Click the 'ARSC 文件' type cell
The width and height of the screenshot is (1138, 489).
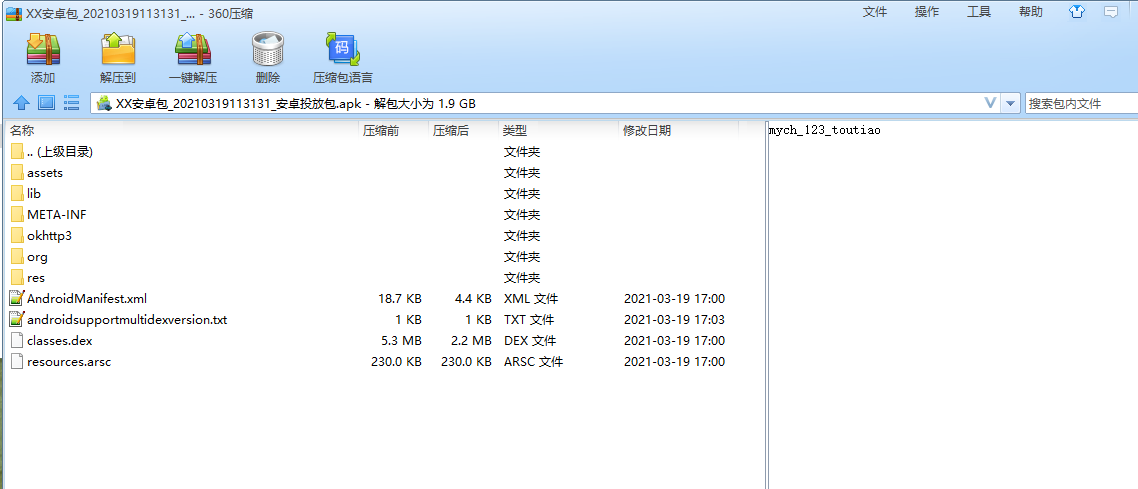pos(533,362)
